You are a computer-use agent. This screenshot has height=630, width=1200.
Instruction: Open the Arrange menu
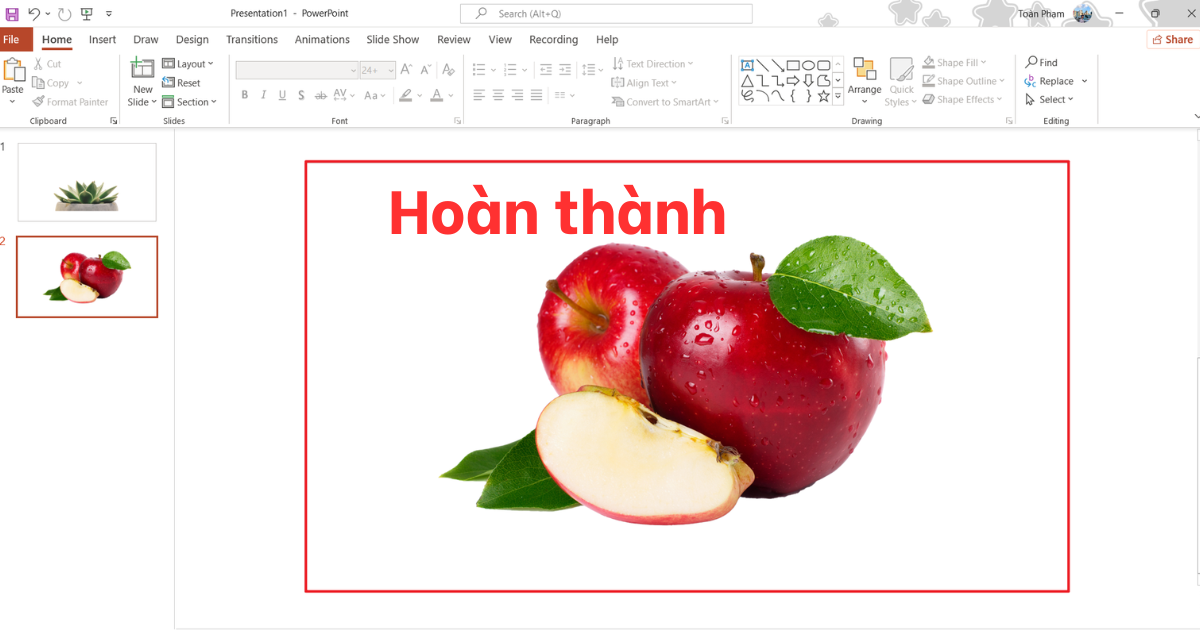(864, 80)
